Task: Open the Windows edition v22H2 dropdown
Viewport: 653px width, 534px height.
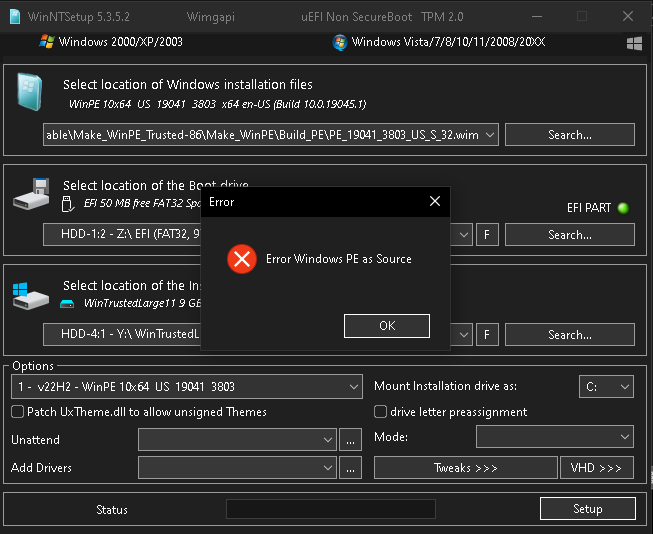Action: coord(187,386)
